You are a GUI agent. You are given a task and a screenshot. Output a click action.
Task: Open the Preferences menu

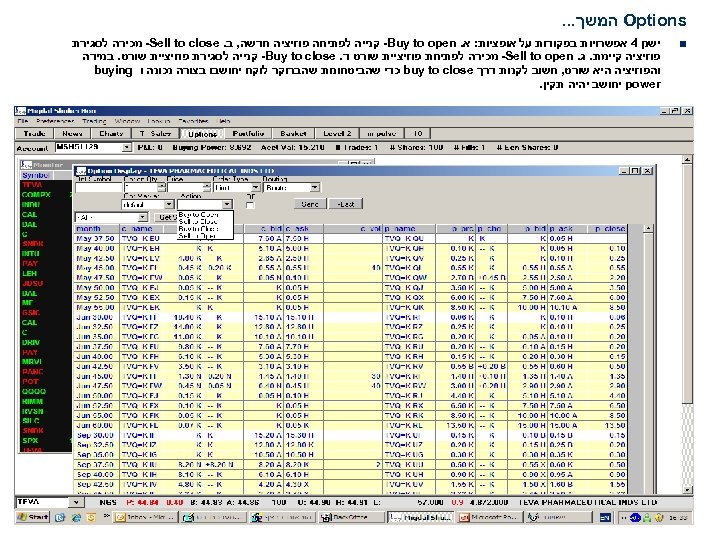[x=55, y=121]
